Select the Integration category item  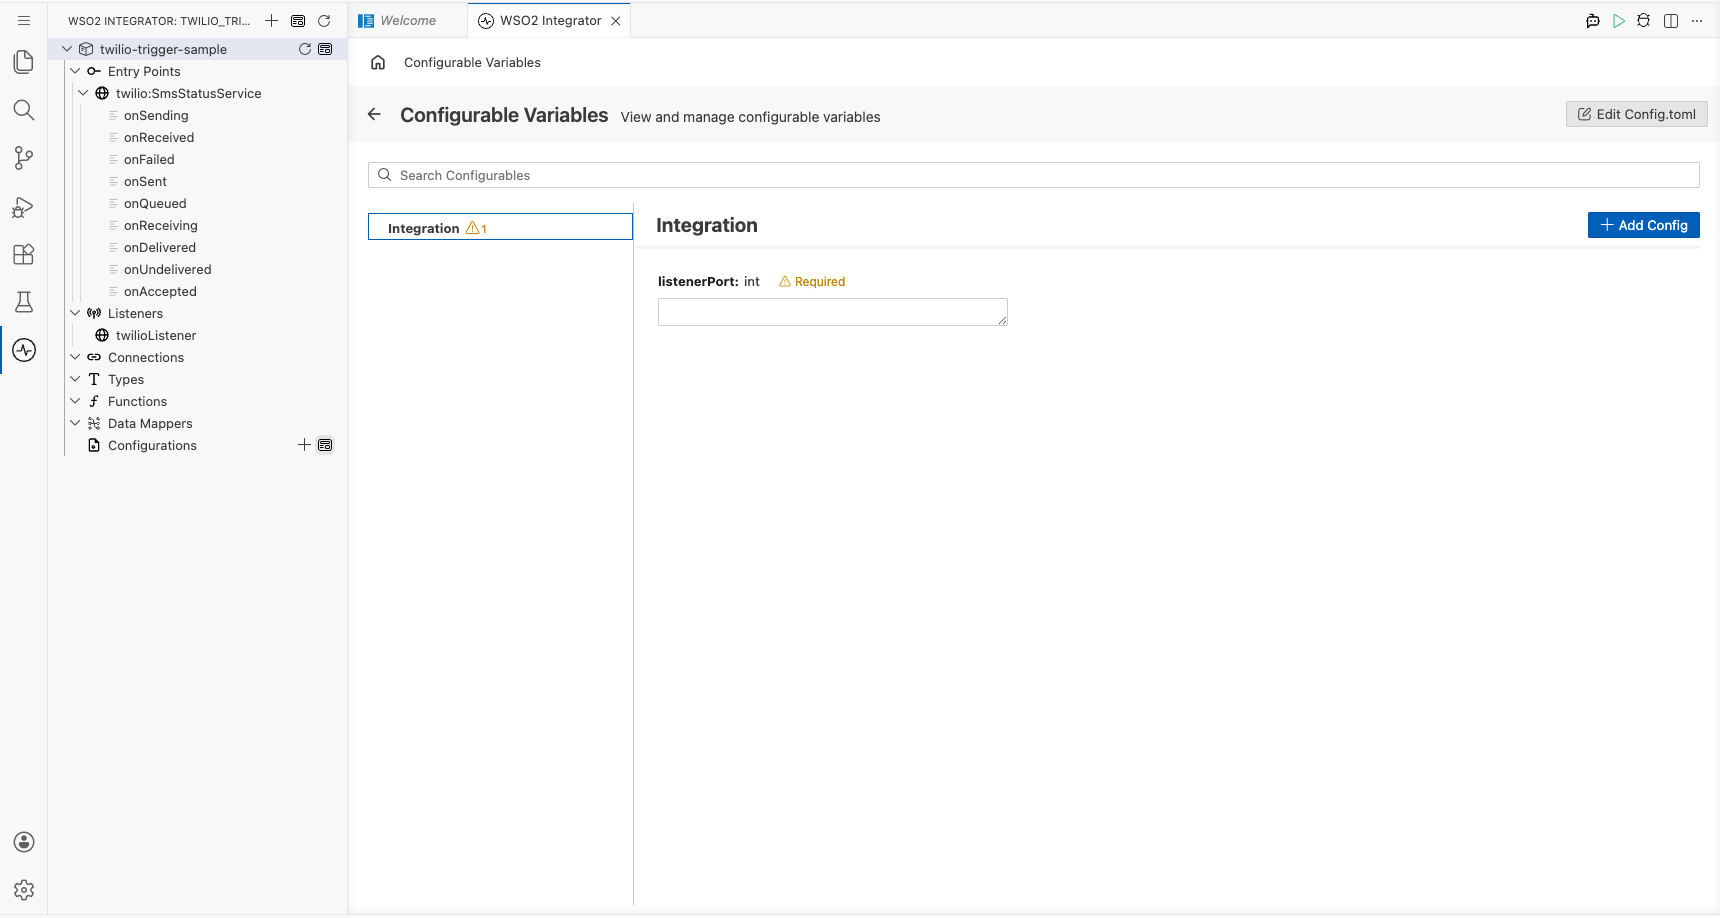pos(500,227)
